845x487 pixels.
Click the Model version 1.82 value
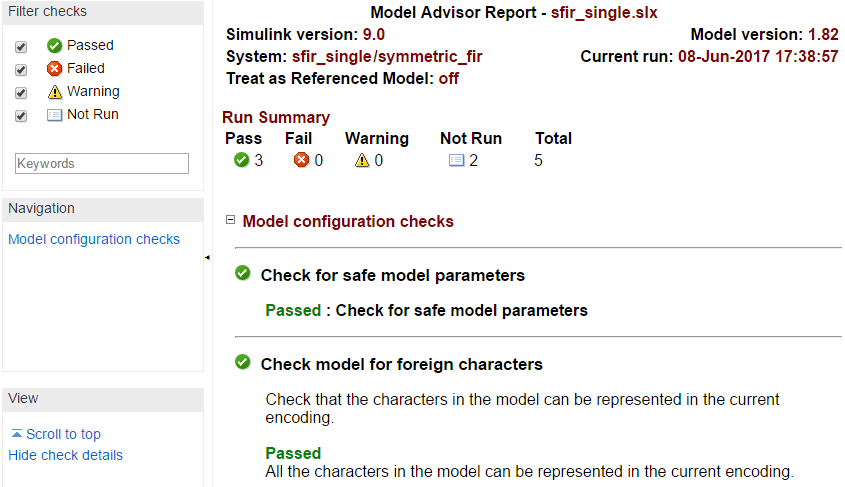click(x=823, y=34)
